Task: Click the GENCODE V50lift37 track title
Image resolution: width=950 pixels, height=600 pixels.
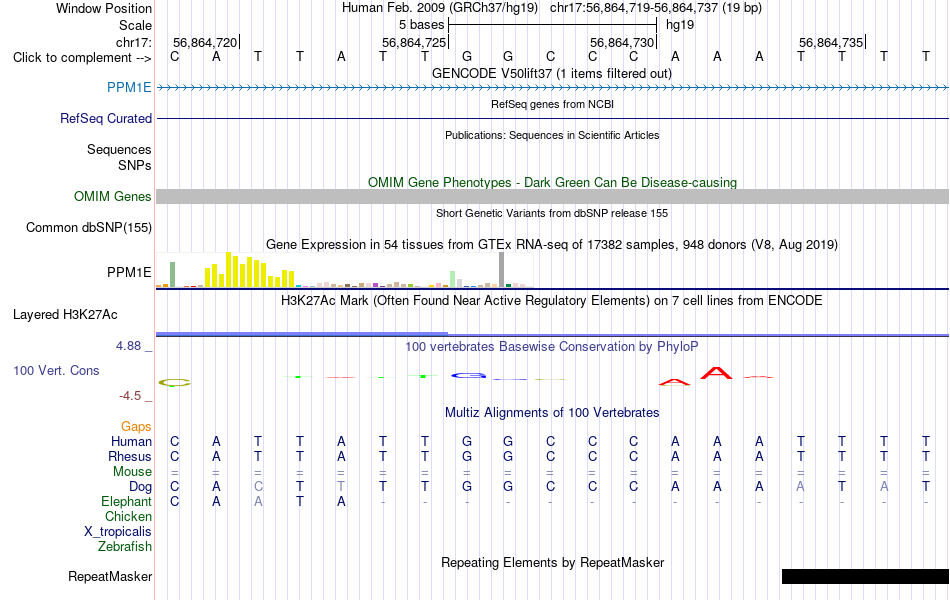Action: [x=552, y=73]
